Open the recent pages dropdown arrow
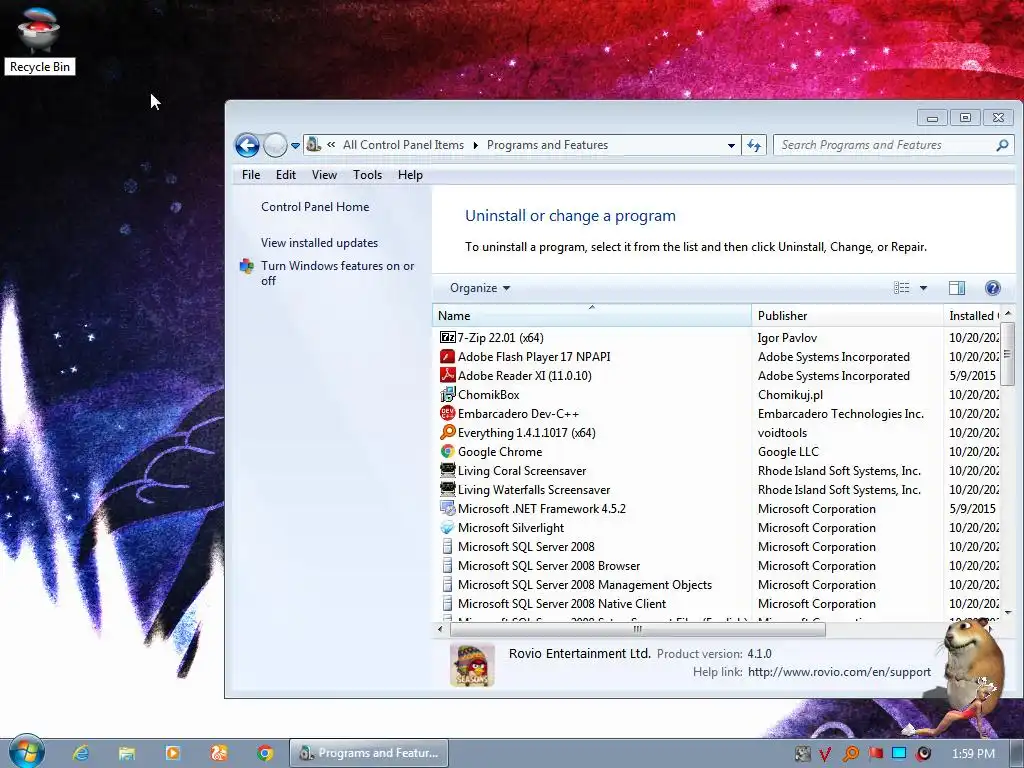 295,146
